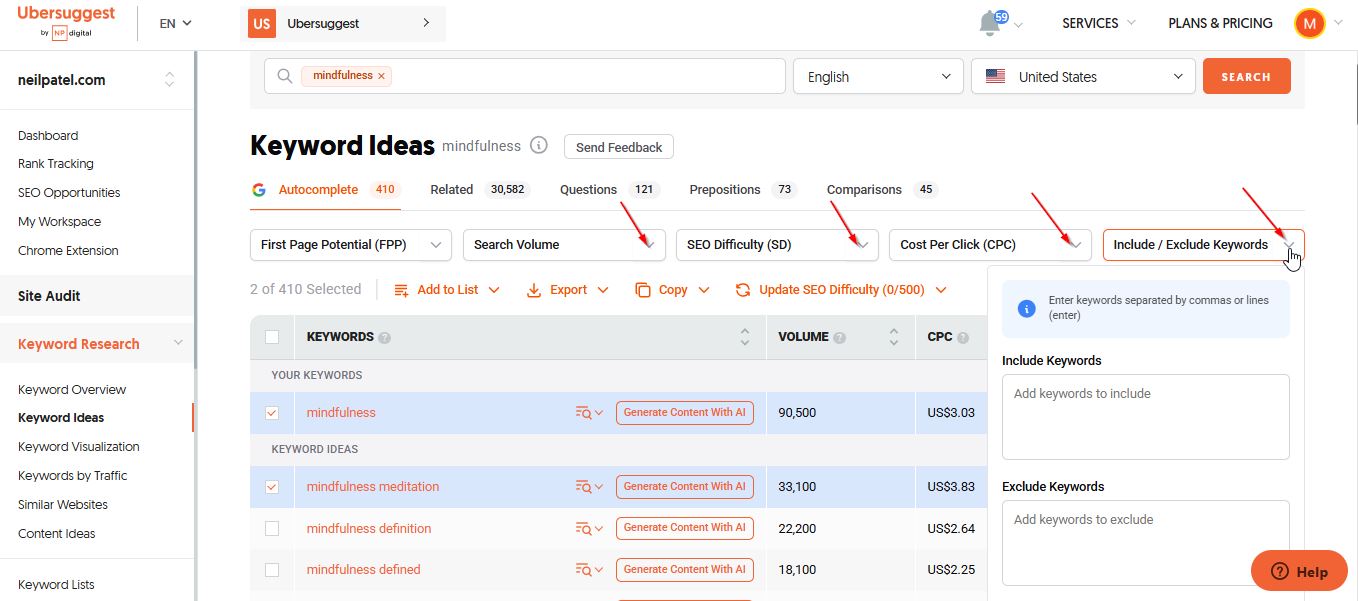Viewport: 1358px width, 601px height.
Task: Open search options icon for mindfulness meditation row
Action: click(x=588, y=487)
